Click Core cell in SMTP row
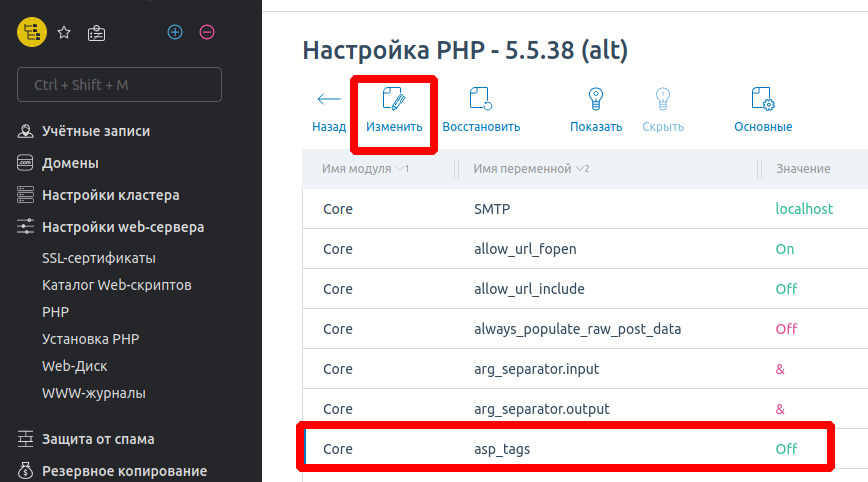The width and height of the screenshot is (868, 482). pos(338,209)
